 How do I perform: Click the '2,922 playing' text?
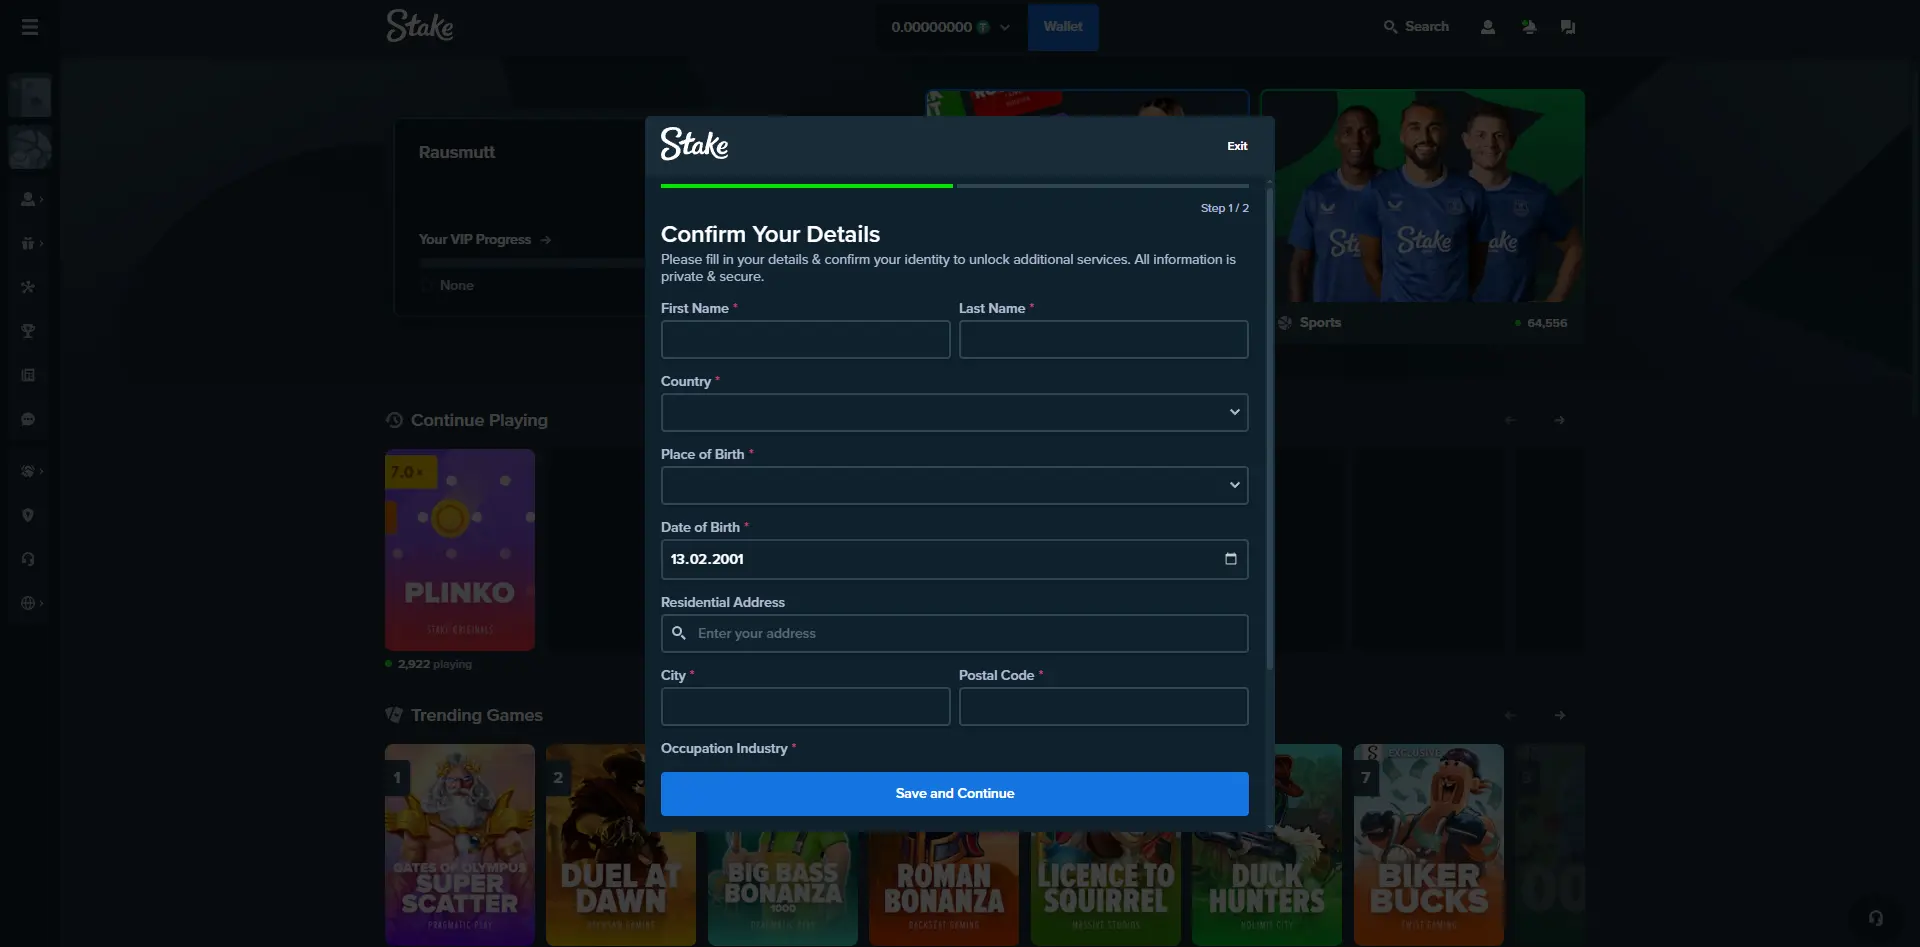coord(435,664)
